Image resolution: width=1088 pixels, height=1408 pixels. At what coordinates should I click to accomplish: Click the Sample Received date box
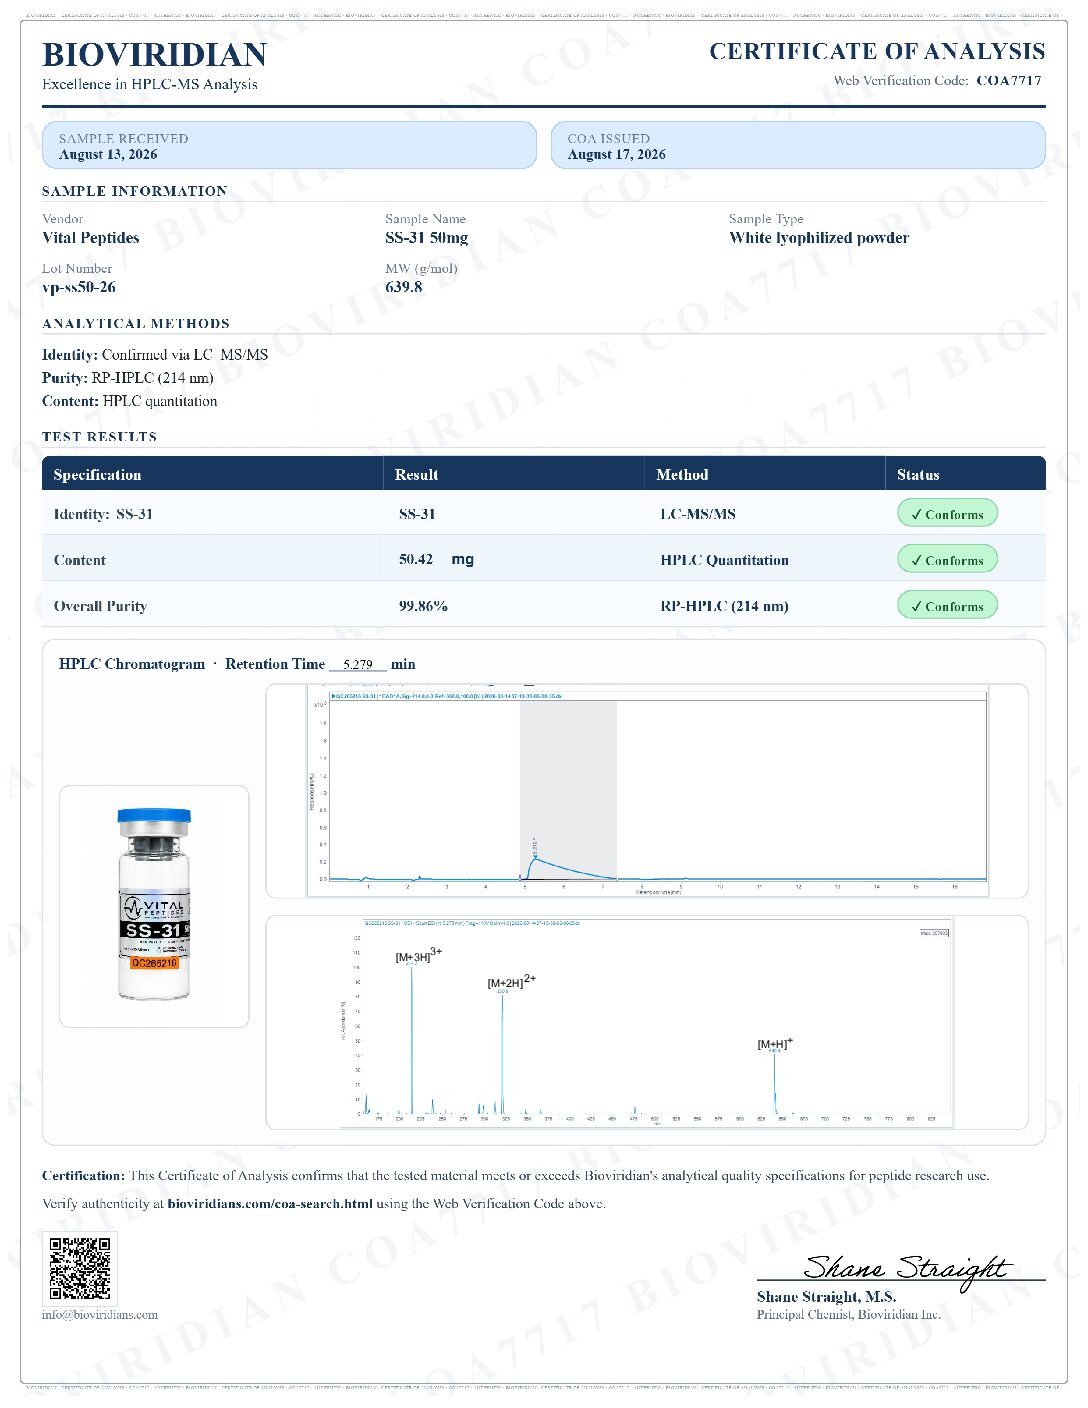(289, 146)
